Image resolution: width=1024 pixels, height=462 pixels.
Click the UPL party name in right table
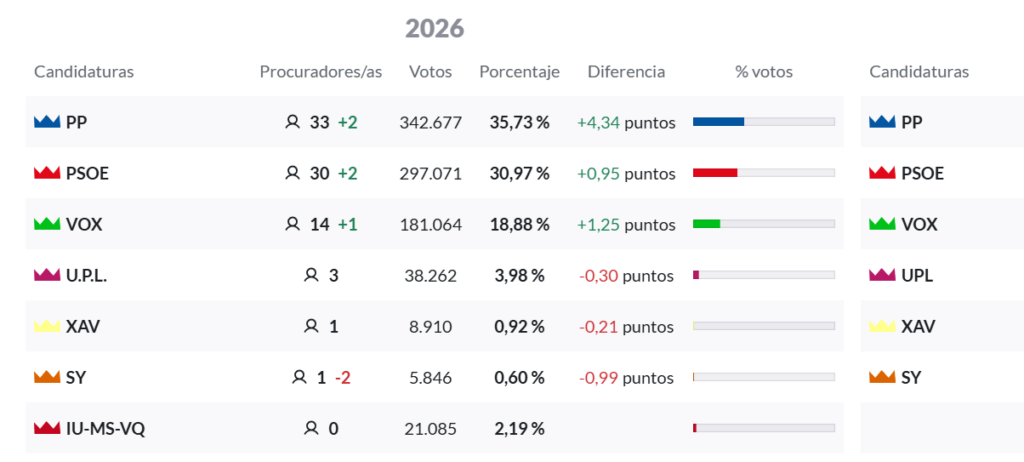click(917, 275)
